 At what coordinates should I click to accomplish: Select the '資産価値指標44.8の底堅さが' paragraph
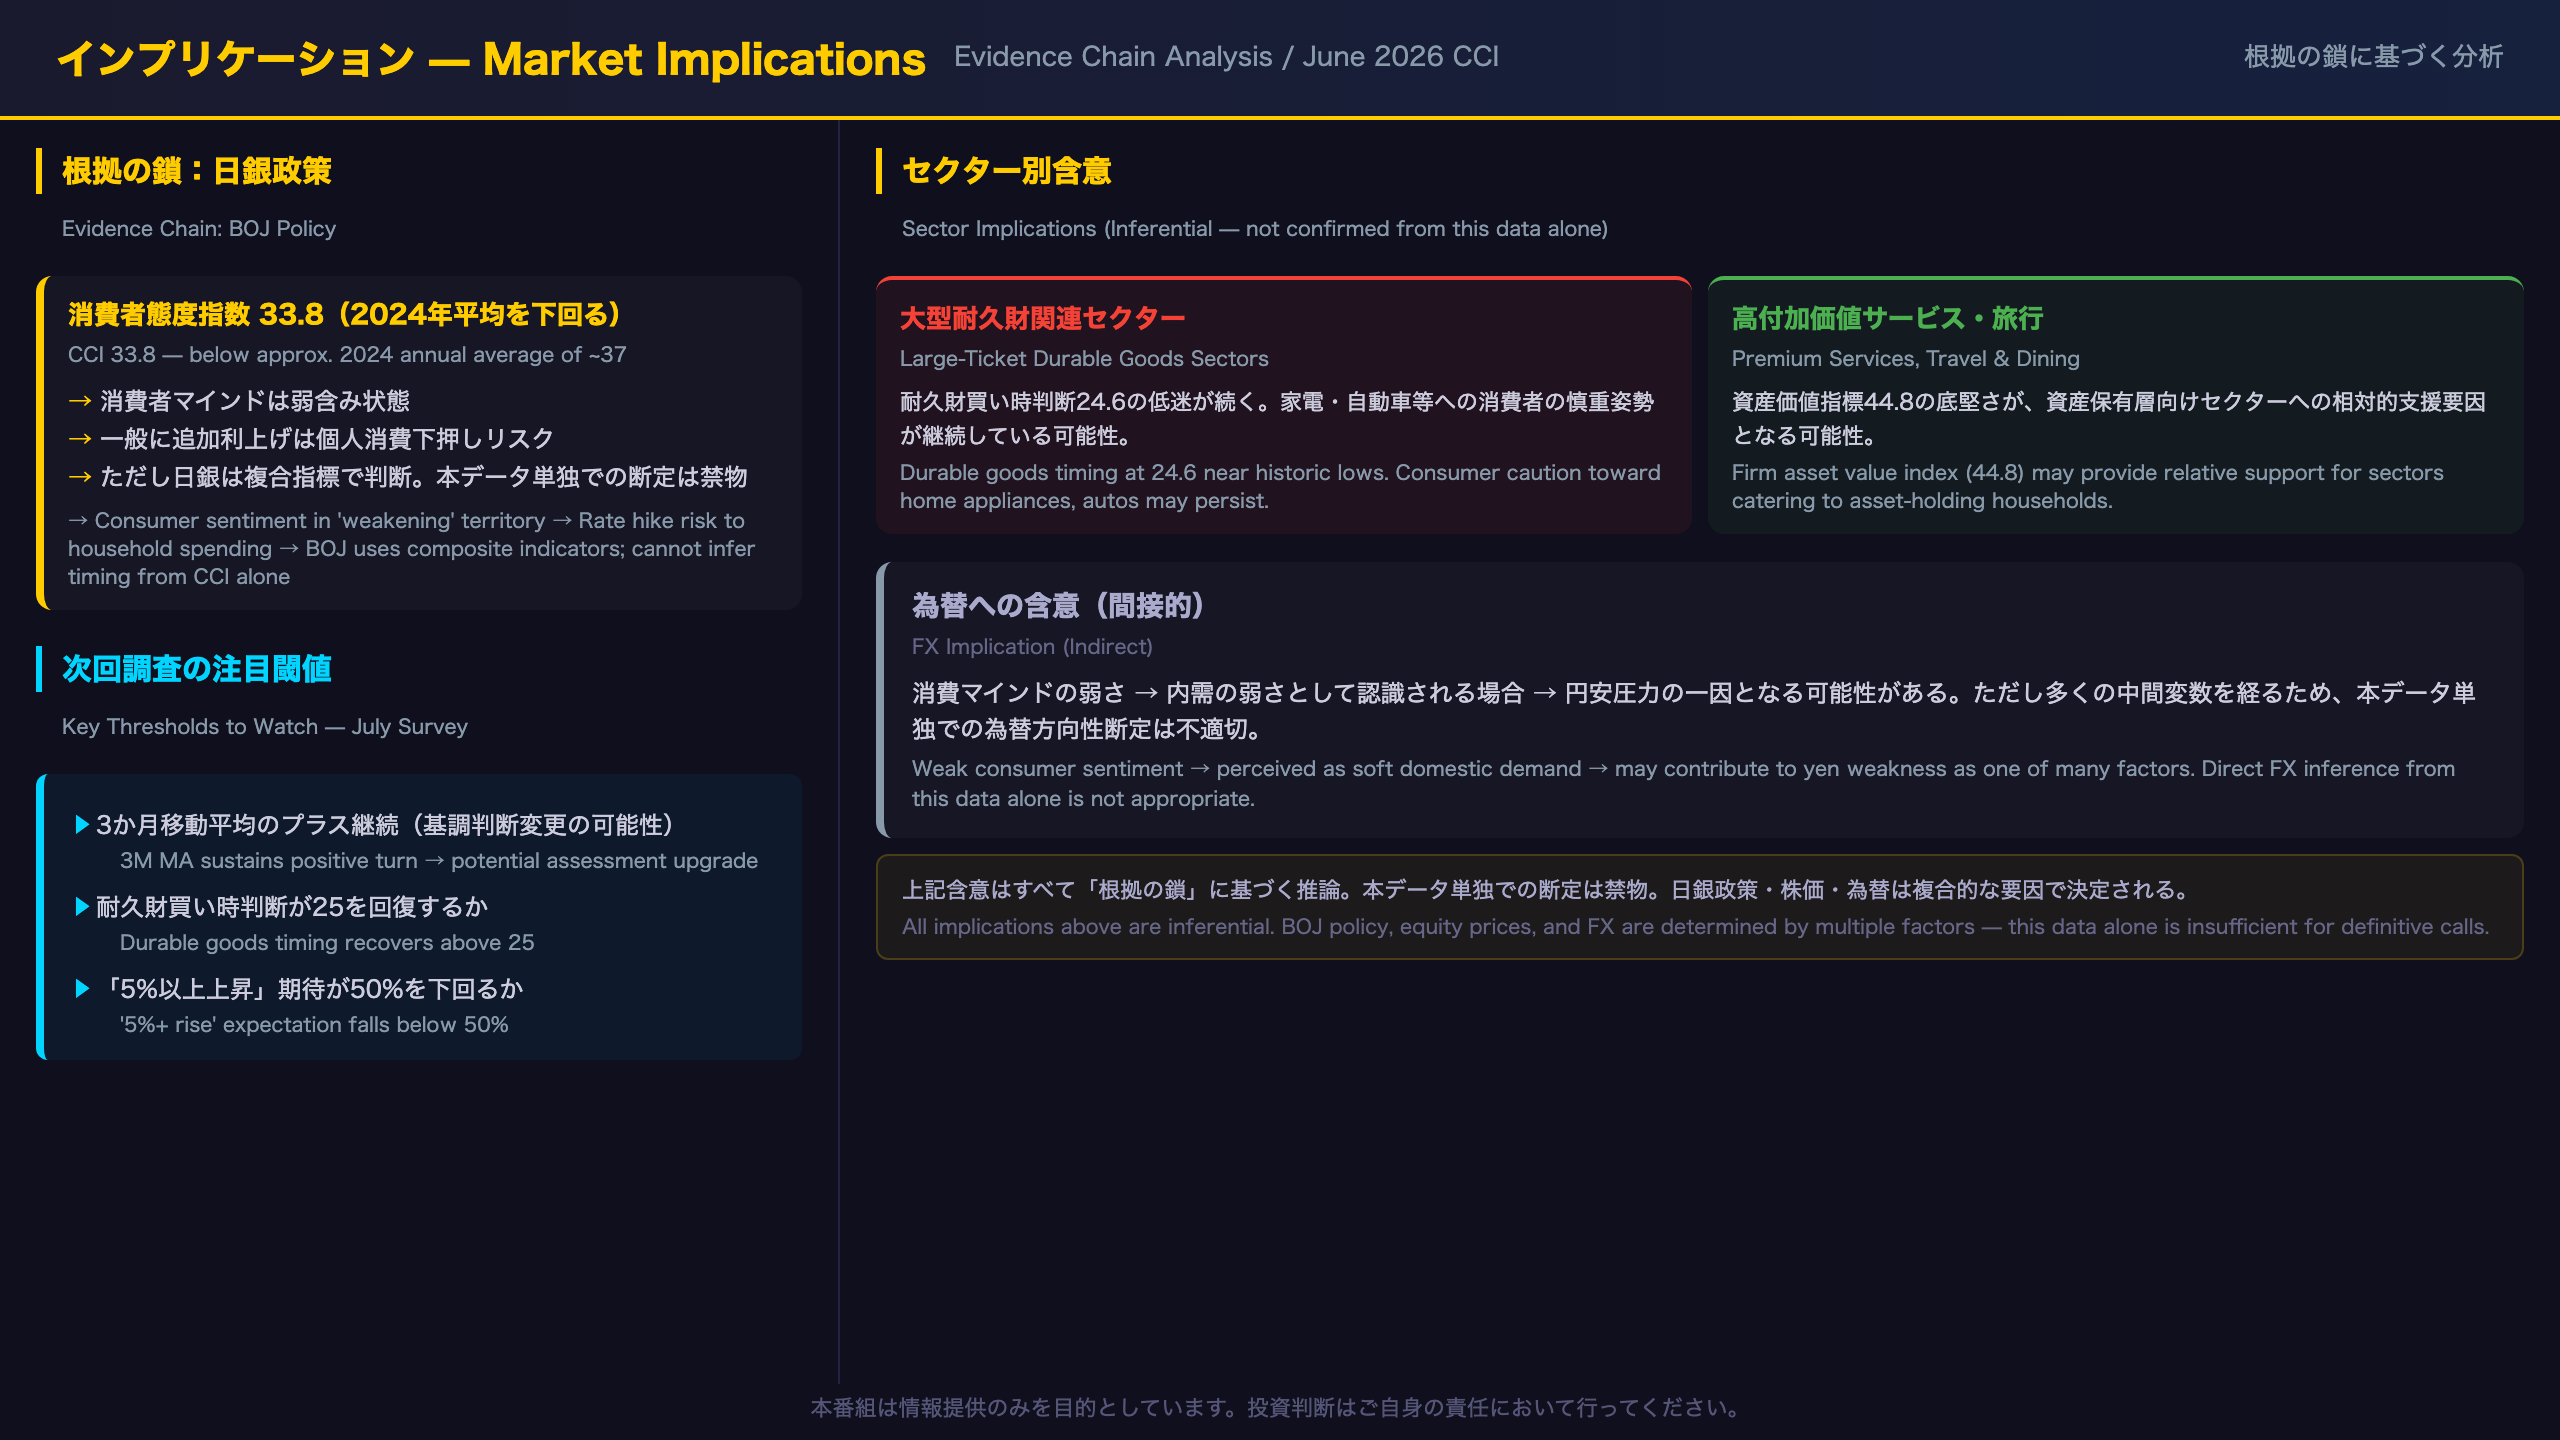pos(2109,419)
